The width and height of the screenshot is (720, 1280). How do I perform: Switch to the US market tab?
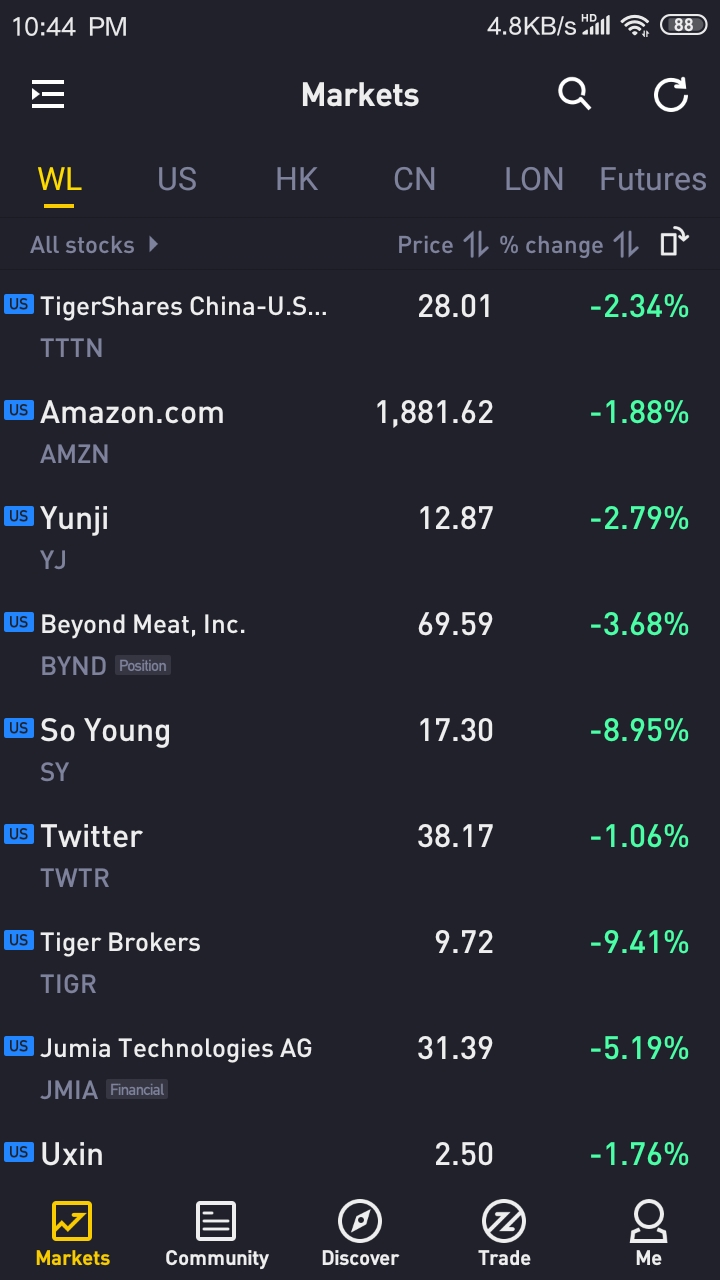[177, 179]
